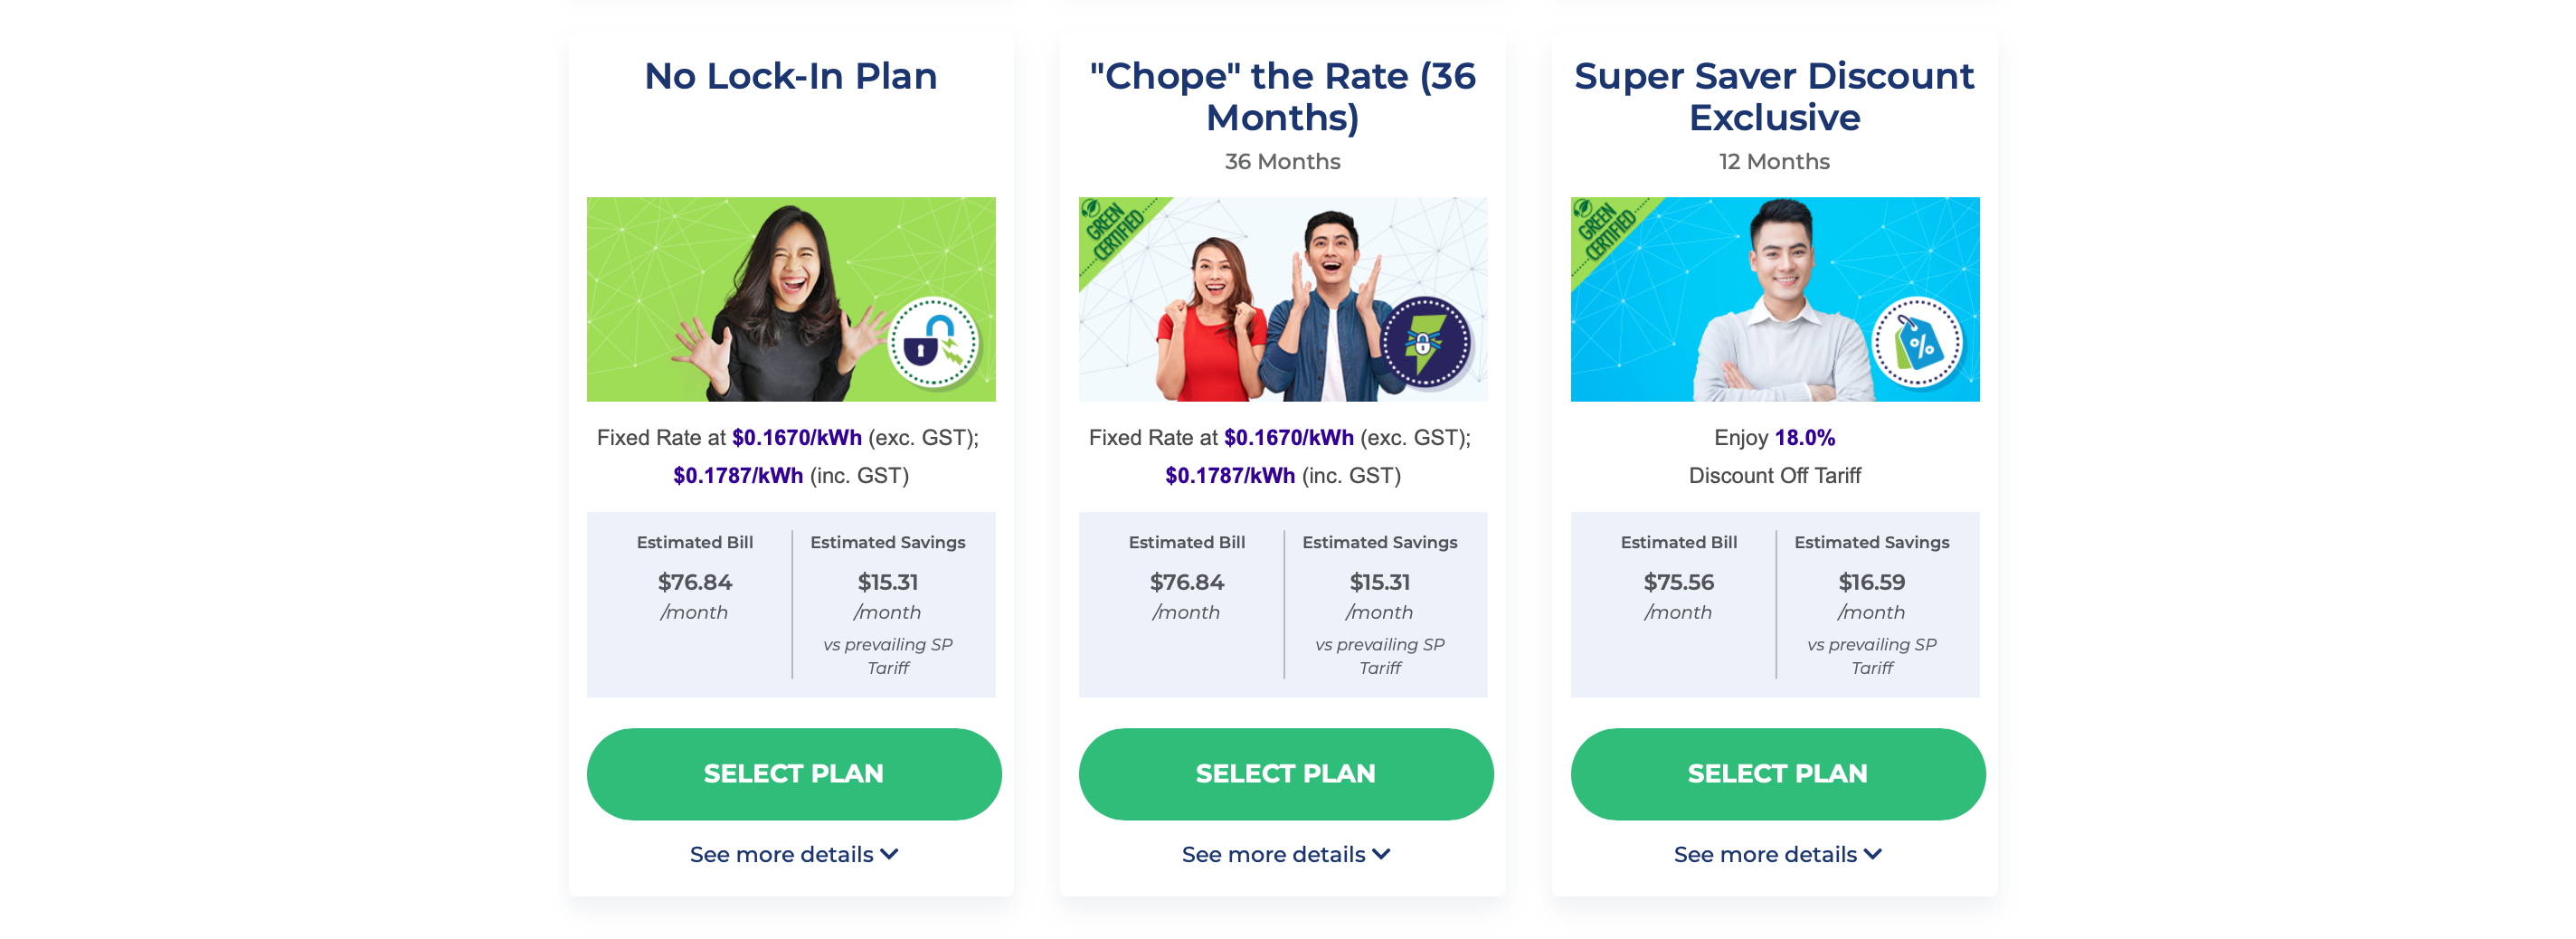Click the Super Saver blue banner image

coord(1775,299)
